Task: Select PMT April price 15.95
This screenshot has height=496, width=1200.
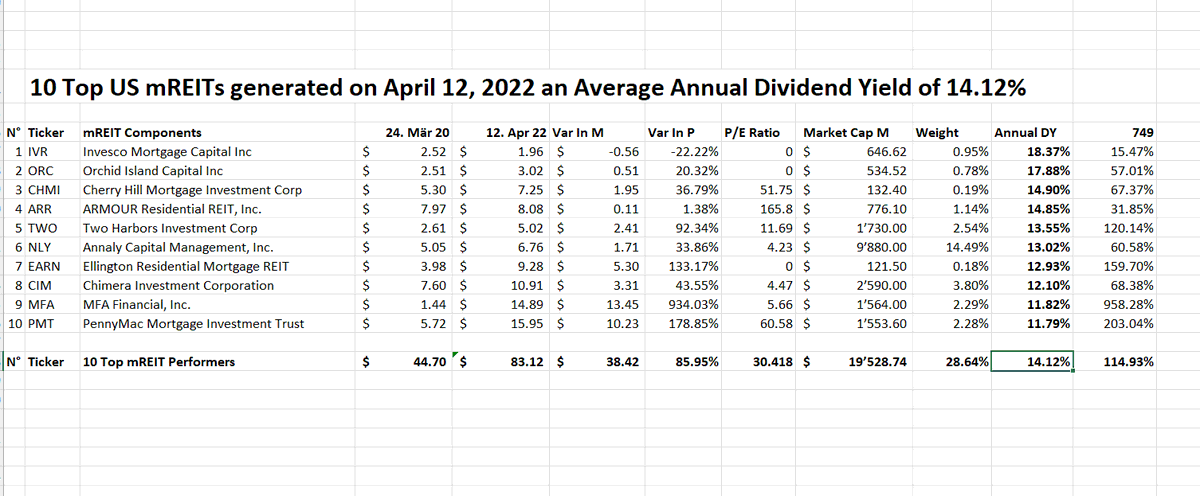Action: pos(528,324)
